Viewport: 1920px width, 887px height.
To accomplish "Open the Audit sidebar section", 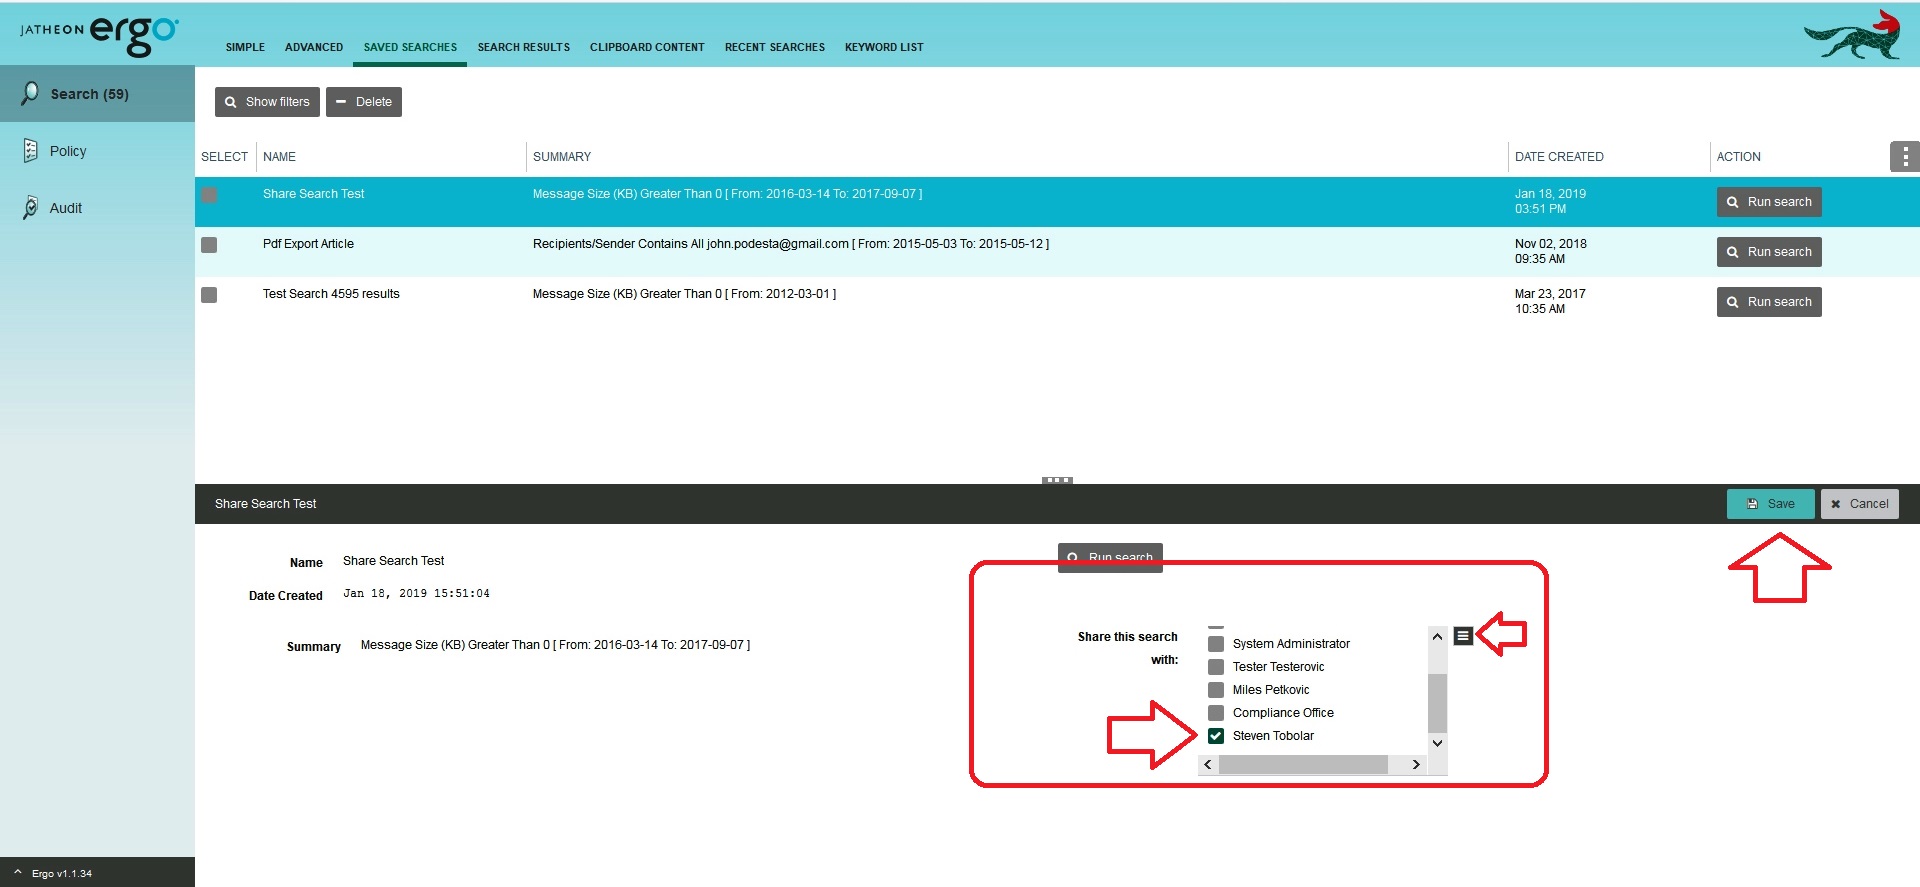I will tap(66, 208).
